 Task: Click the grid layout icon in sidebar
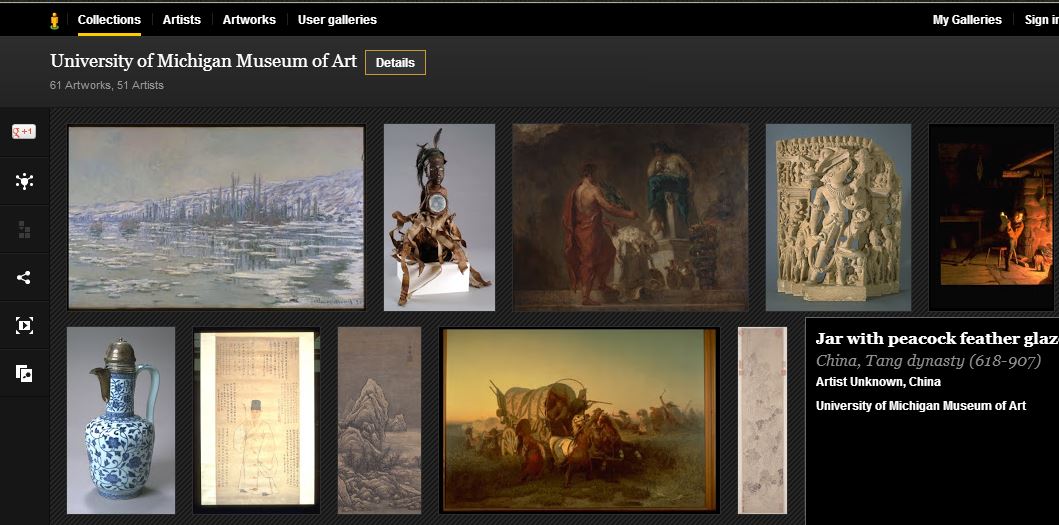click(x=24, y=230)
